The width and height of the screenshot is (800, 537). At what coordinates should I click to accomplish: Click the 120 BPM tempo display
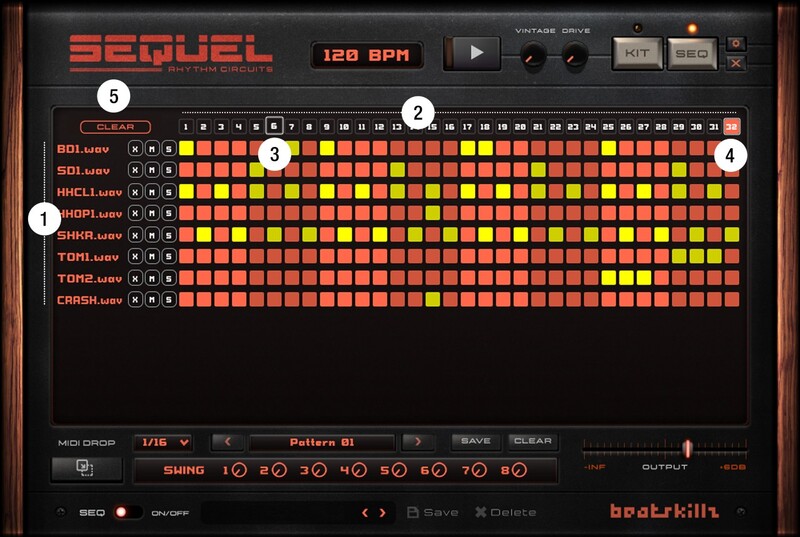click(x=366, y=55)
